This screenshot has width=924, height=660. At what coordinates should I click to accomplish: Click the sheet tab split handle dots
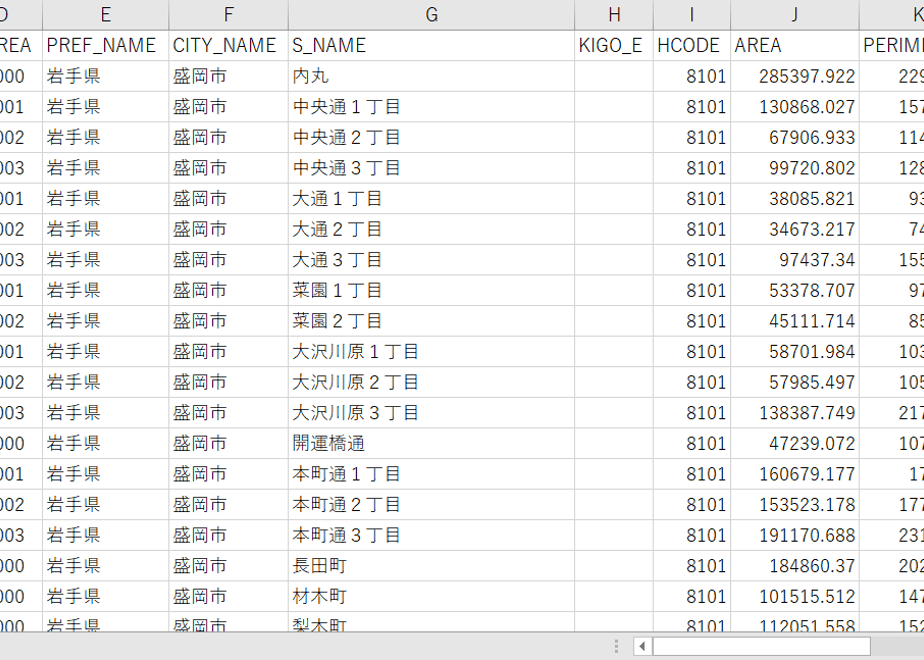pos(616,646)
